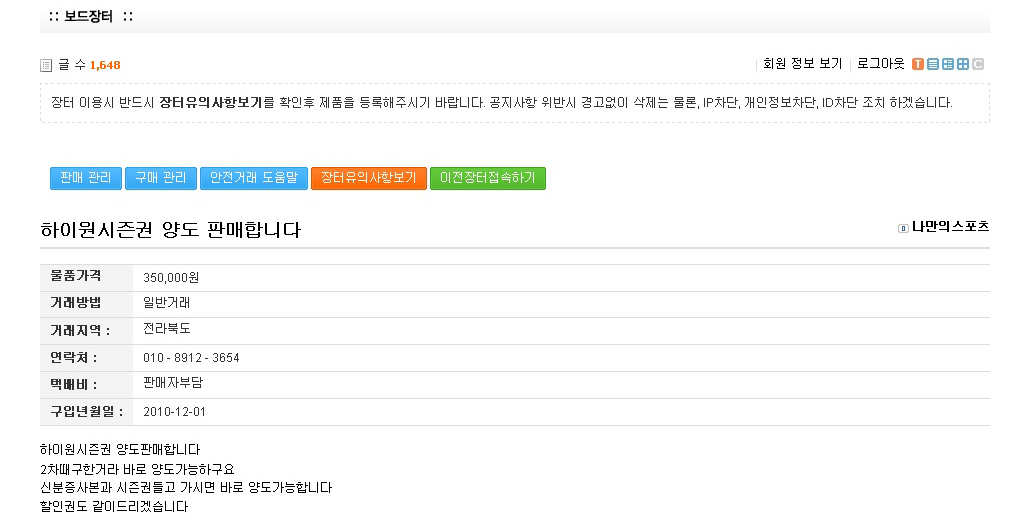This screenshot has height=529, width=1031.
Task: Select the webzine-style view icon
Action: coord(947,64)
